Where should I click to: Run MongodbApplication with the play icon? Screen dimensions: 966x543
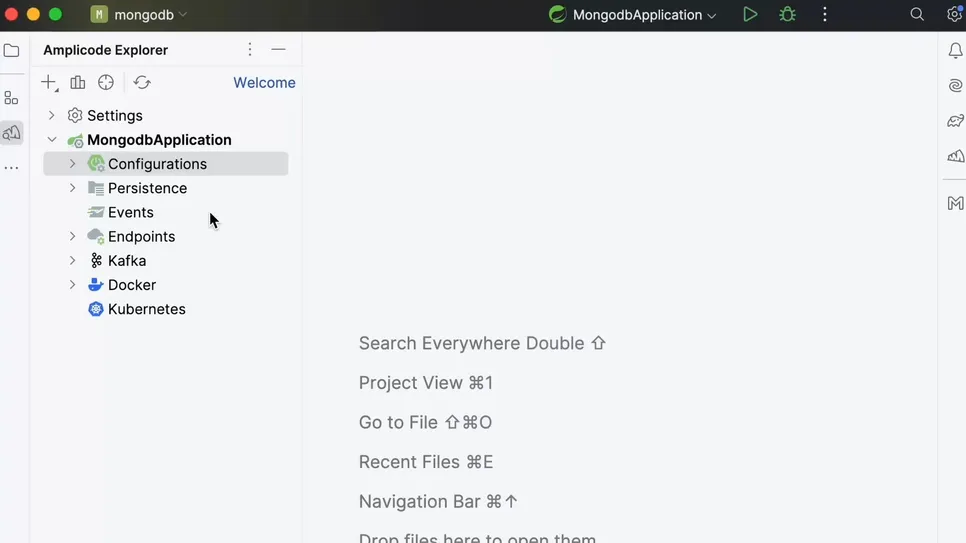coord(750,14)
